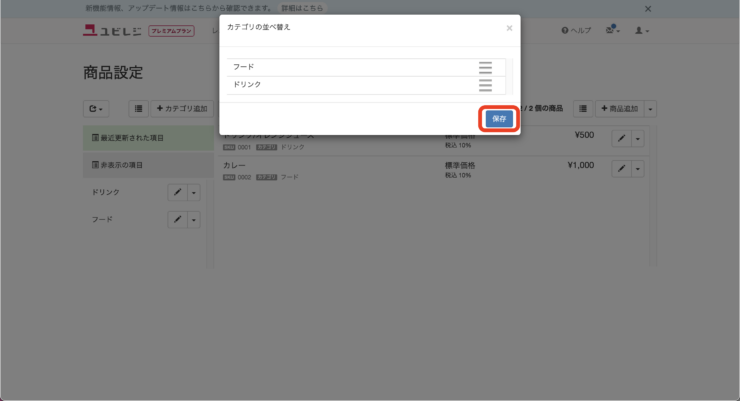Expand dropdown beside フード category
Screen dimensions: 740x401
193,220
